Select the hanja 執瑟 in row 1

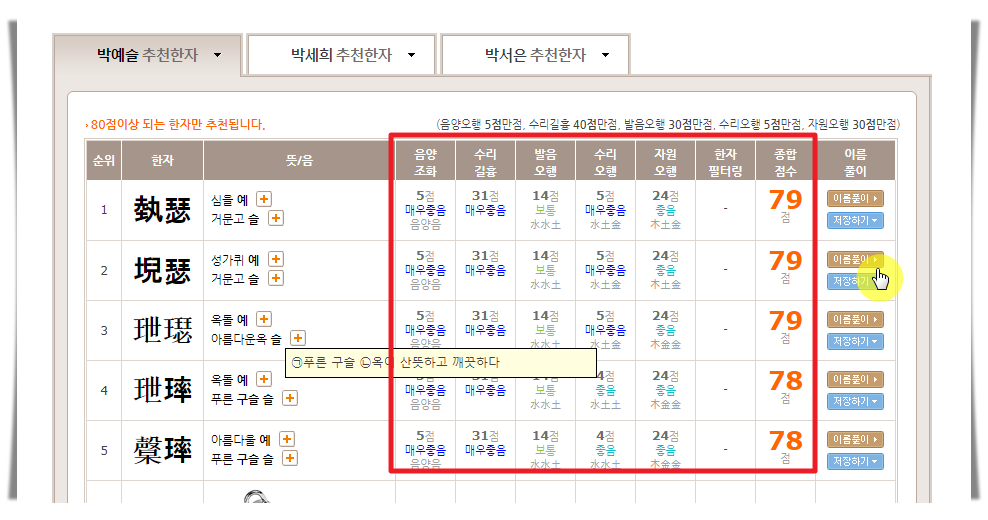tap(162, 209)
